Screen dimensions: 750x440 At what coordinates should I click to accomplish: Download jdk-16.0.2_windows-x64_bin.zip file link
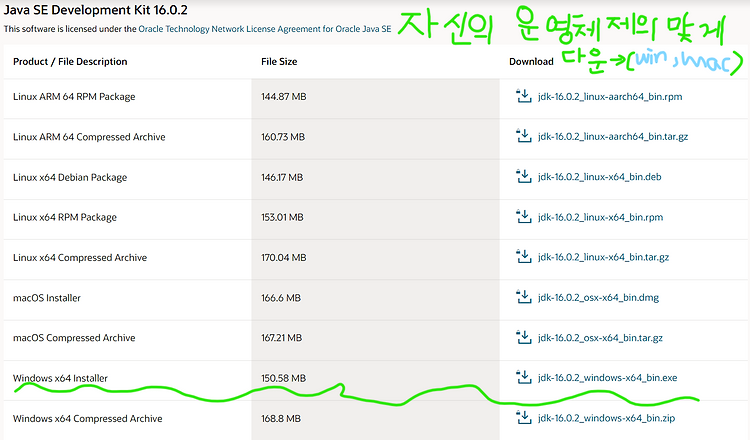pos(606,418)
